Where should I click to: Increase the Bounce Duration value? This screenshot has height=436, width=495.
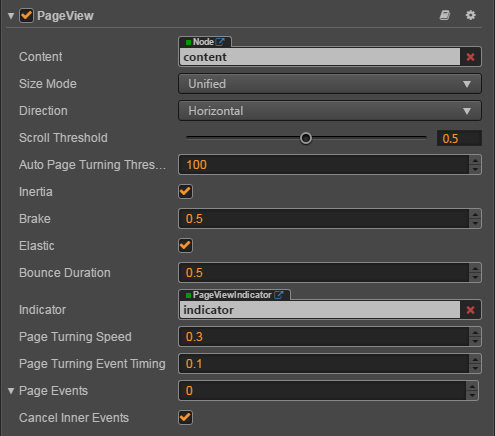(x=475, y=268)
